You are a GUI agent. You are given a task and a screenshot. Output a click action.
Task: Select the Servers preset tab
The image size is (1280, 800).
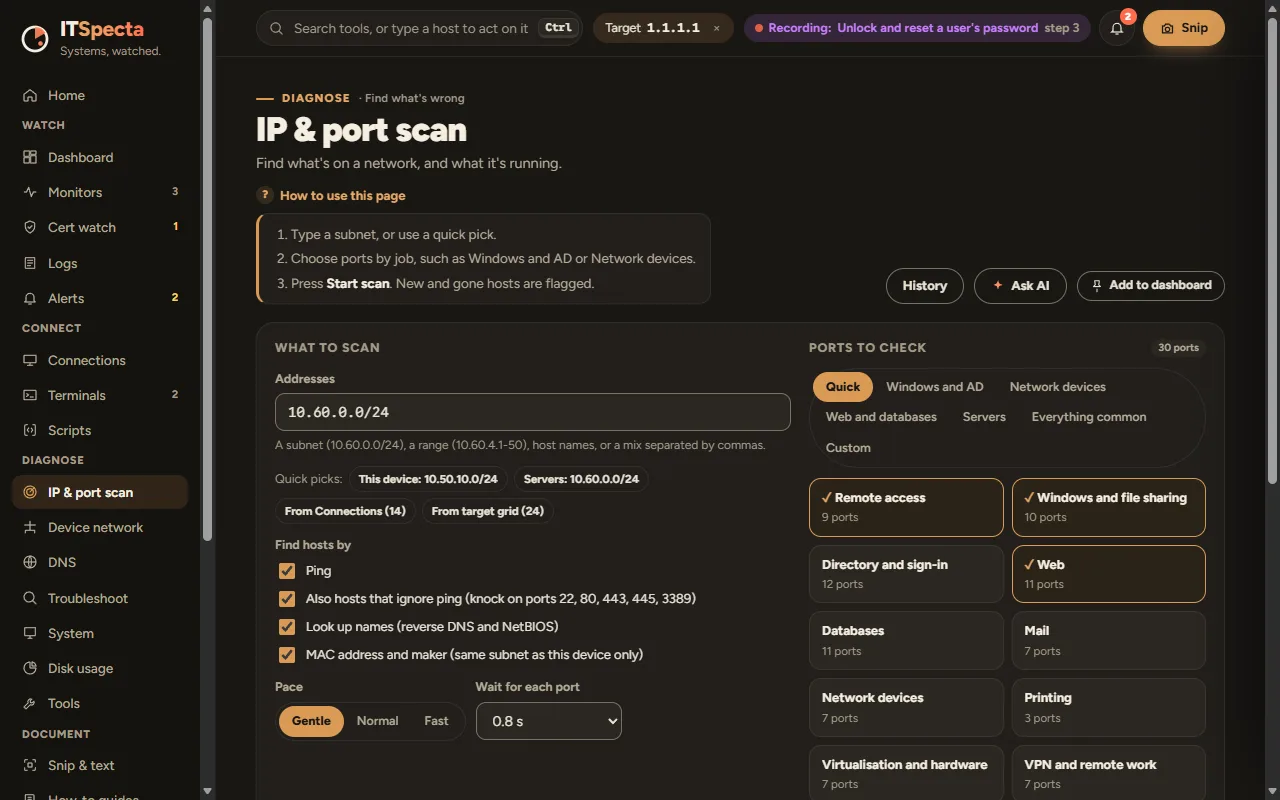click(984, 417)
